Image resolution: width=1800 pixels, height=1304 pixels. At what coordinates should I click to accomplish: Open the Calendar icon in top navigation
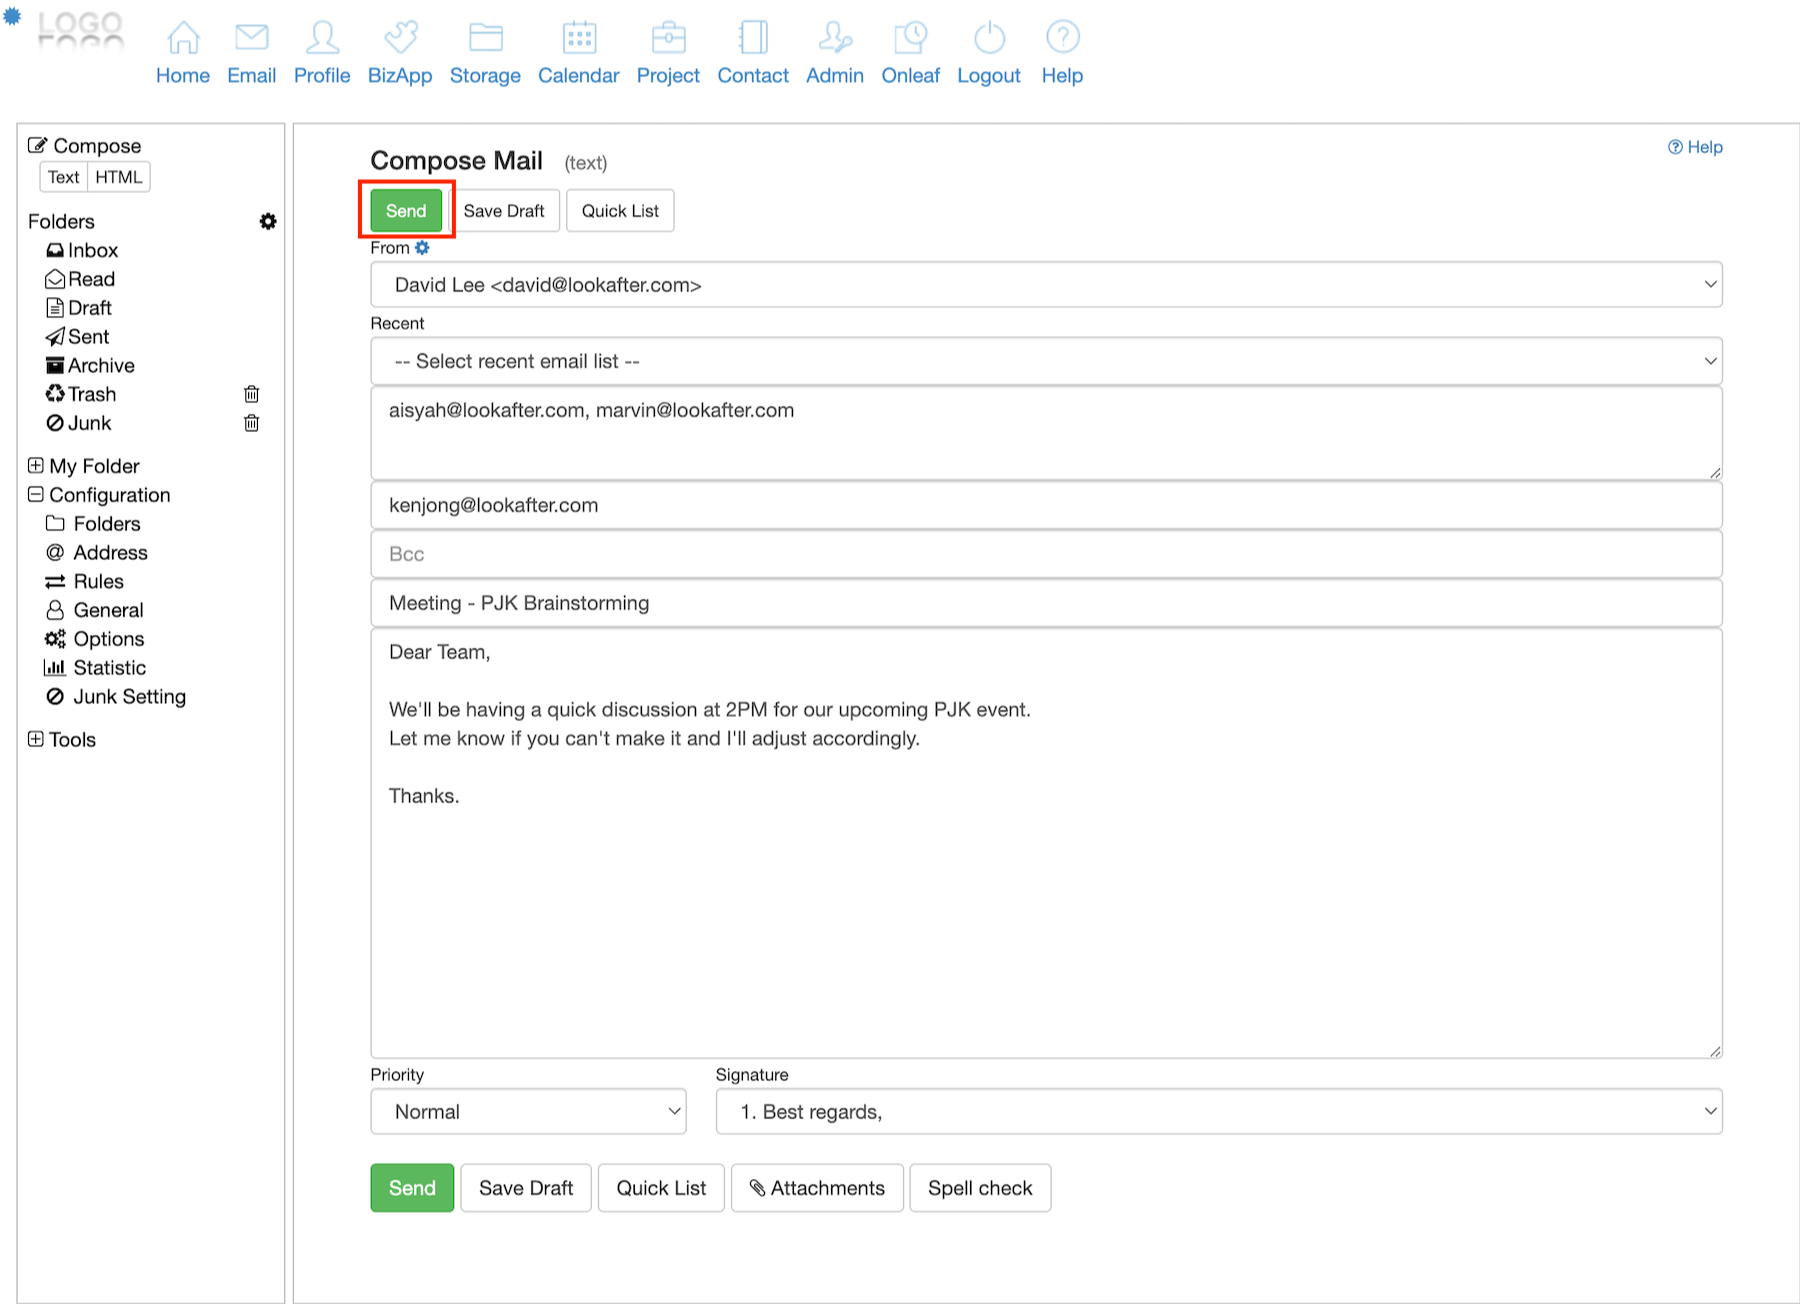coord(578,38)
